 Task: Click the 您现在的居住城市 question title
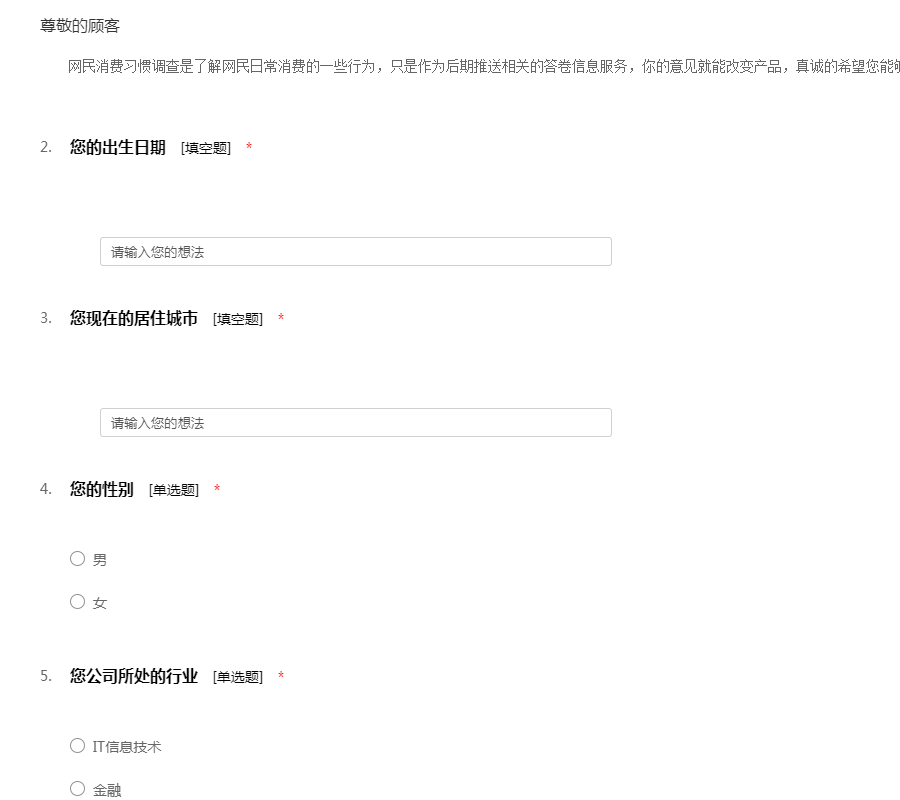click(x=134, y=319)
